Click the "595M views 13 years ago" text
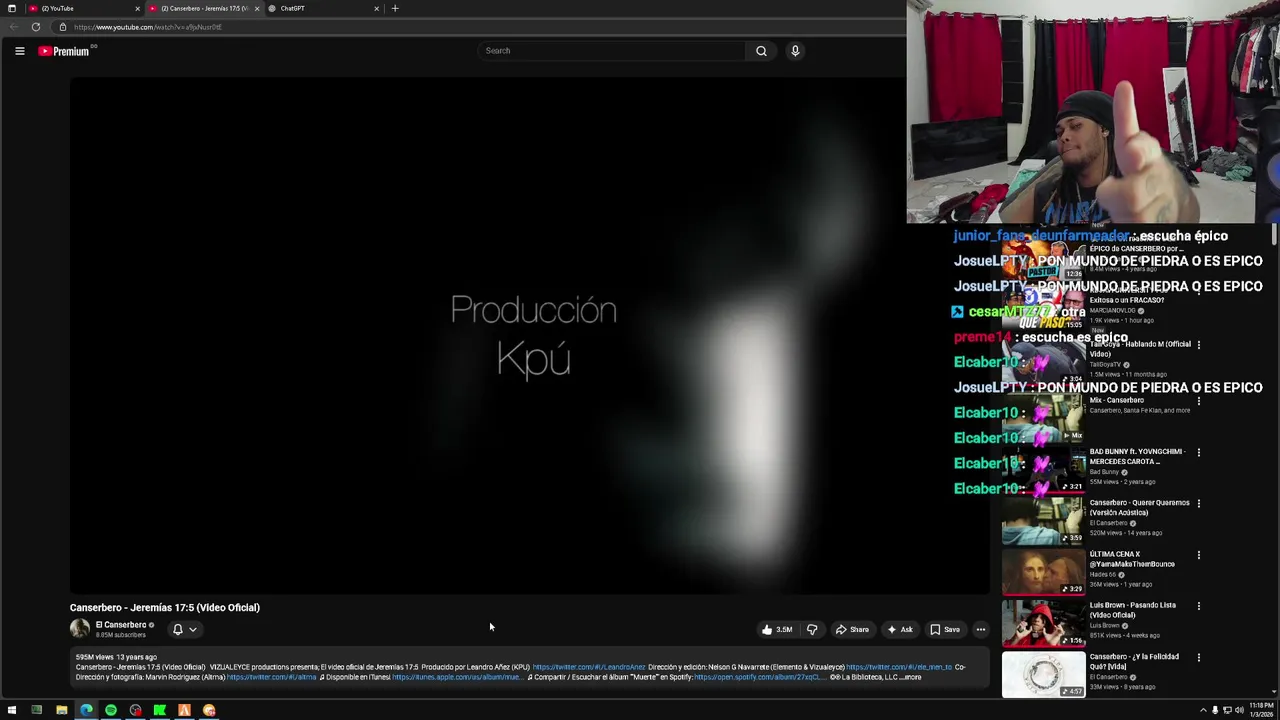1280x720 pixels. coord(116,657)
